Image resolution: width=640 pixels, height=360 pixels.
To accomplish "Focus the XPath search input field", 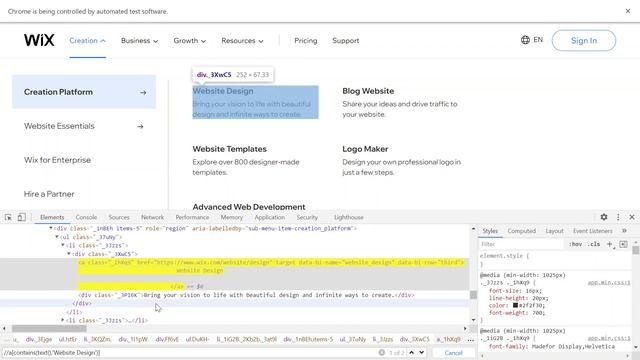I will 190,352.
